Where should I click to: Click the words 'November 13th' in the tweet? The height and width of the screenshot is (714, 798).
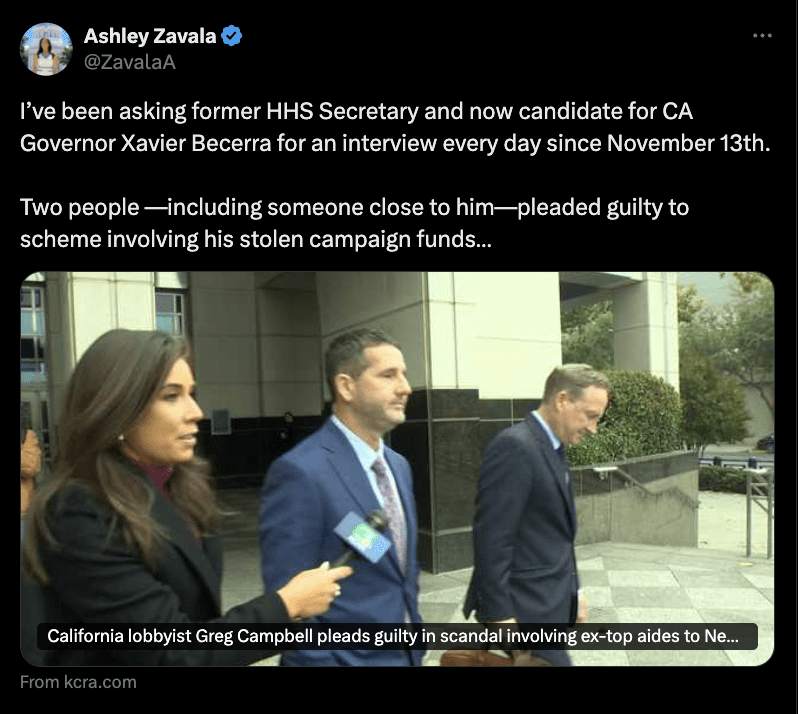(689, 144)
